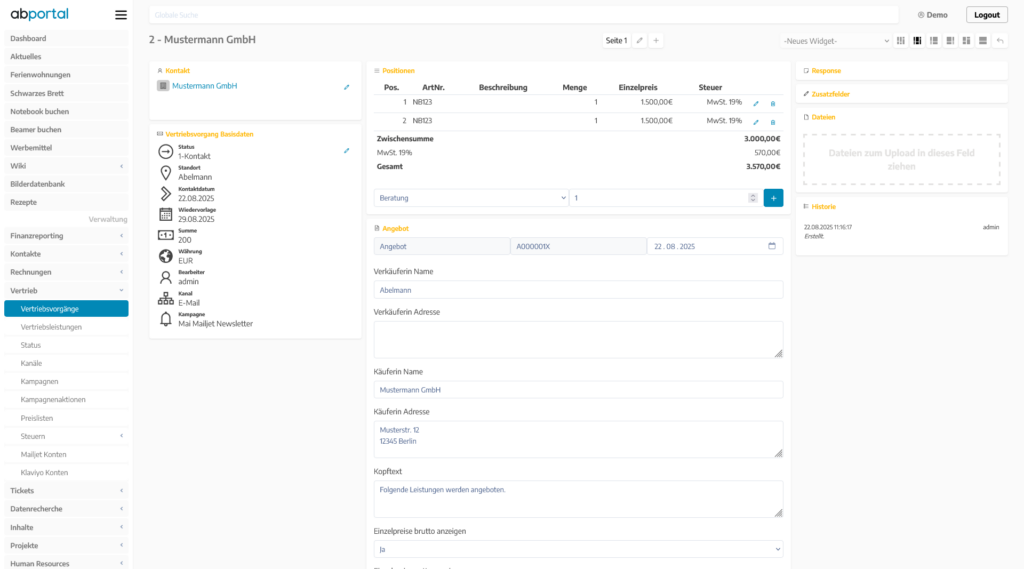Rename Seite 1 using pencil icon
The width and height of the screenshot is (1024, 569).
point(640,41)
